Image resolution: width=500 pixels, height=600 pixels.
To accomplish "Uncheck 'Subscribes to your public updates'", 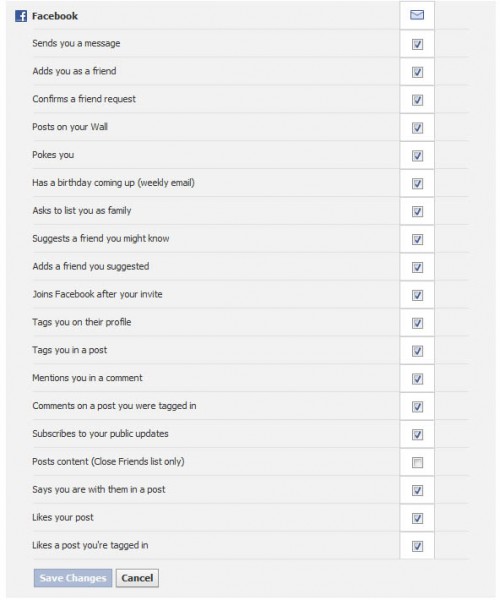I will coord(417,435).
